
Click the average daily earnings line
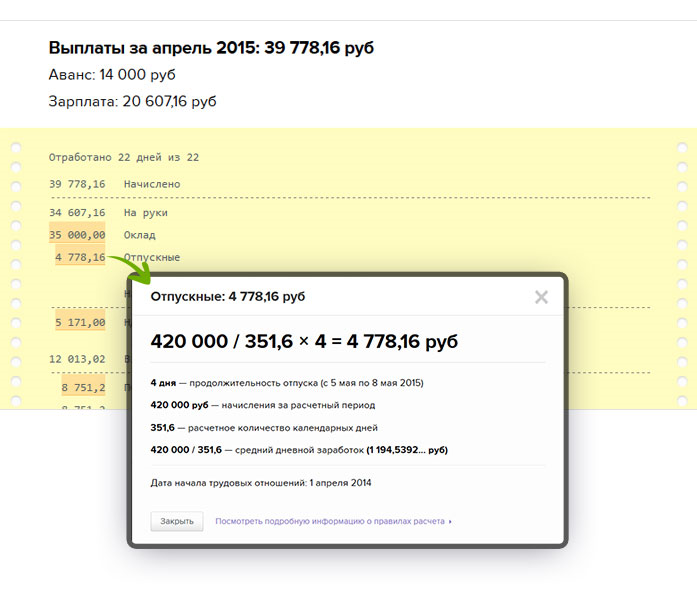299,450
